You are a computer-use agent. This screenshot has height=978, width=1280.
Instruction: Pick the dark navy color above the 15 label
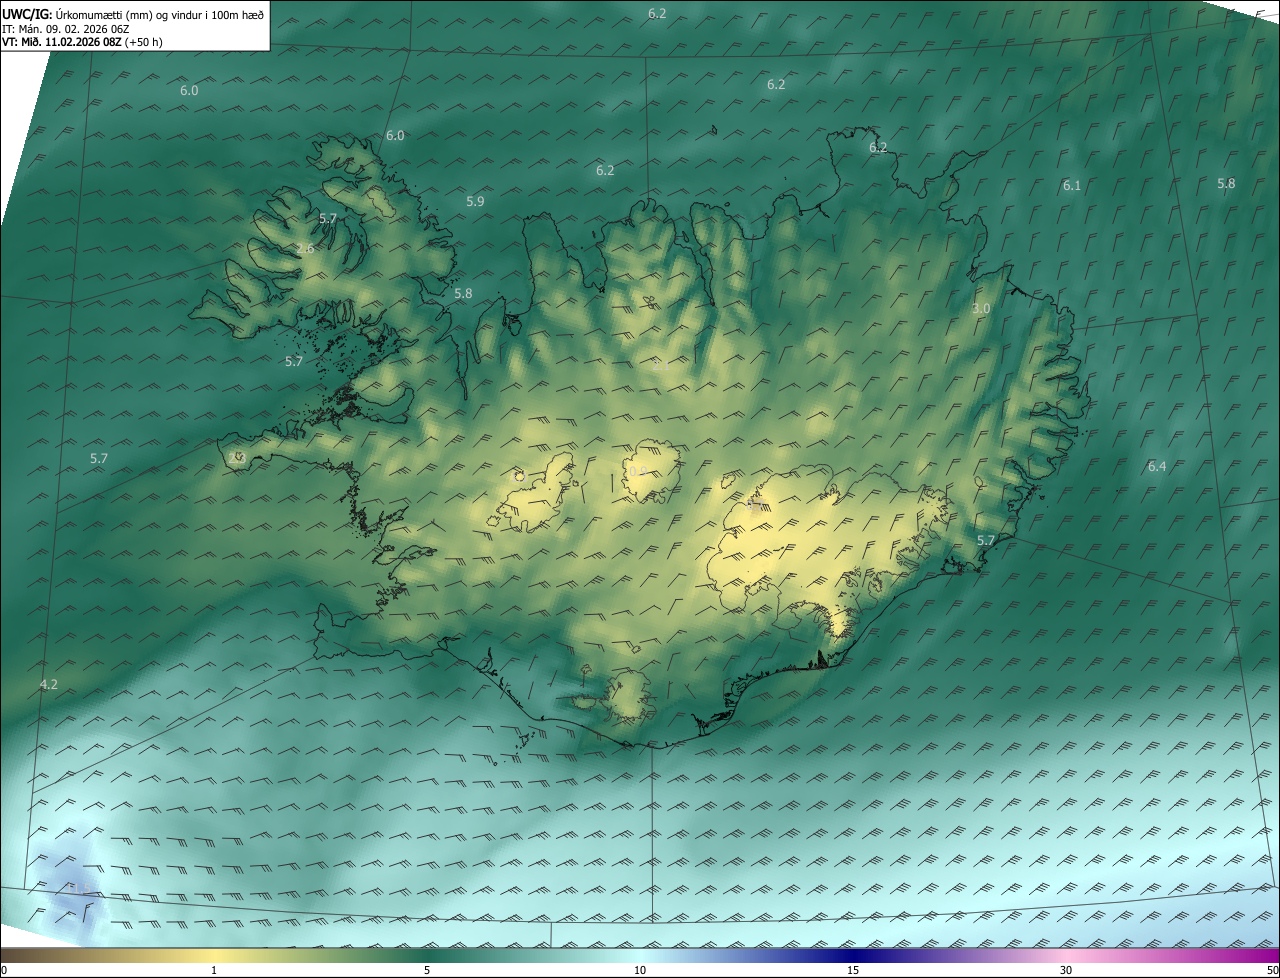click(x=853, y=955)
